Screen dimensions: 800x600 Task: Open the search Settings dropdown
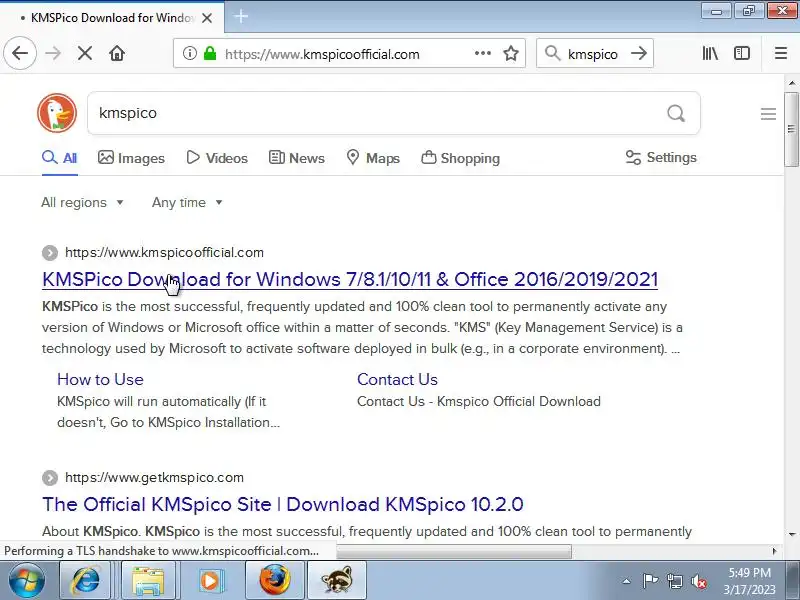pos(661,158)
